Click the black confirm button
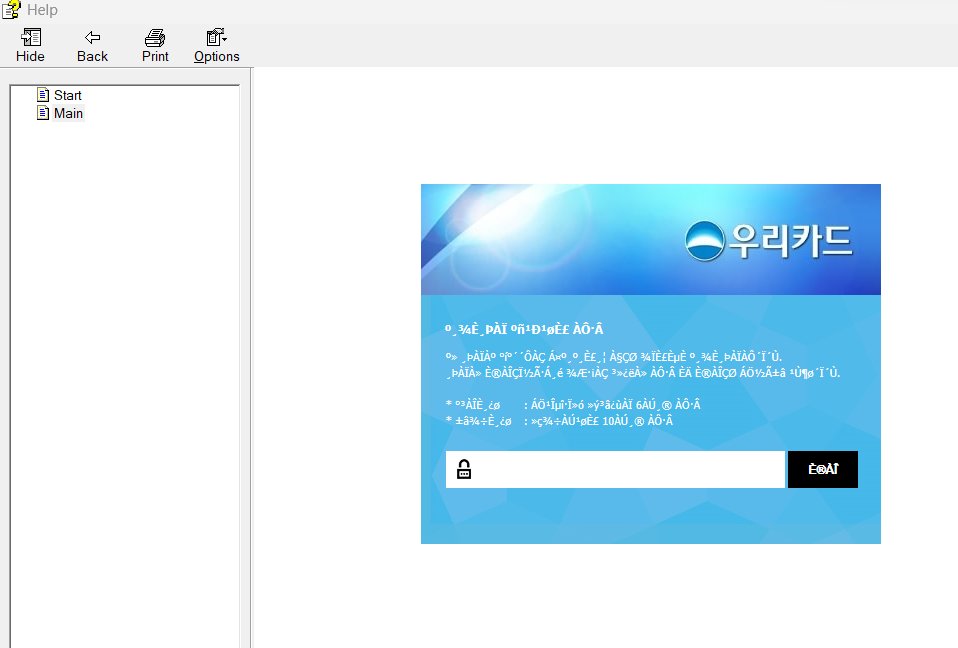Screen dimensions: 958x648 pos(822,469)
